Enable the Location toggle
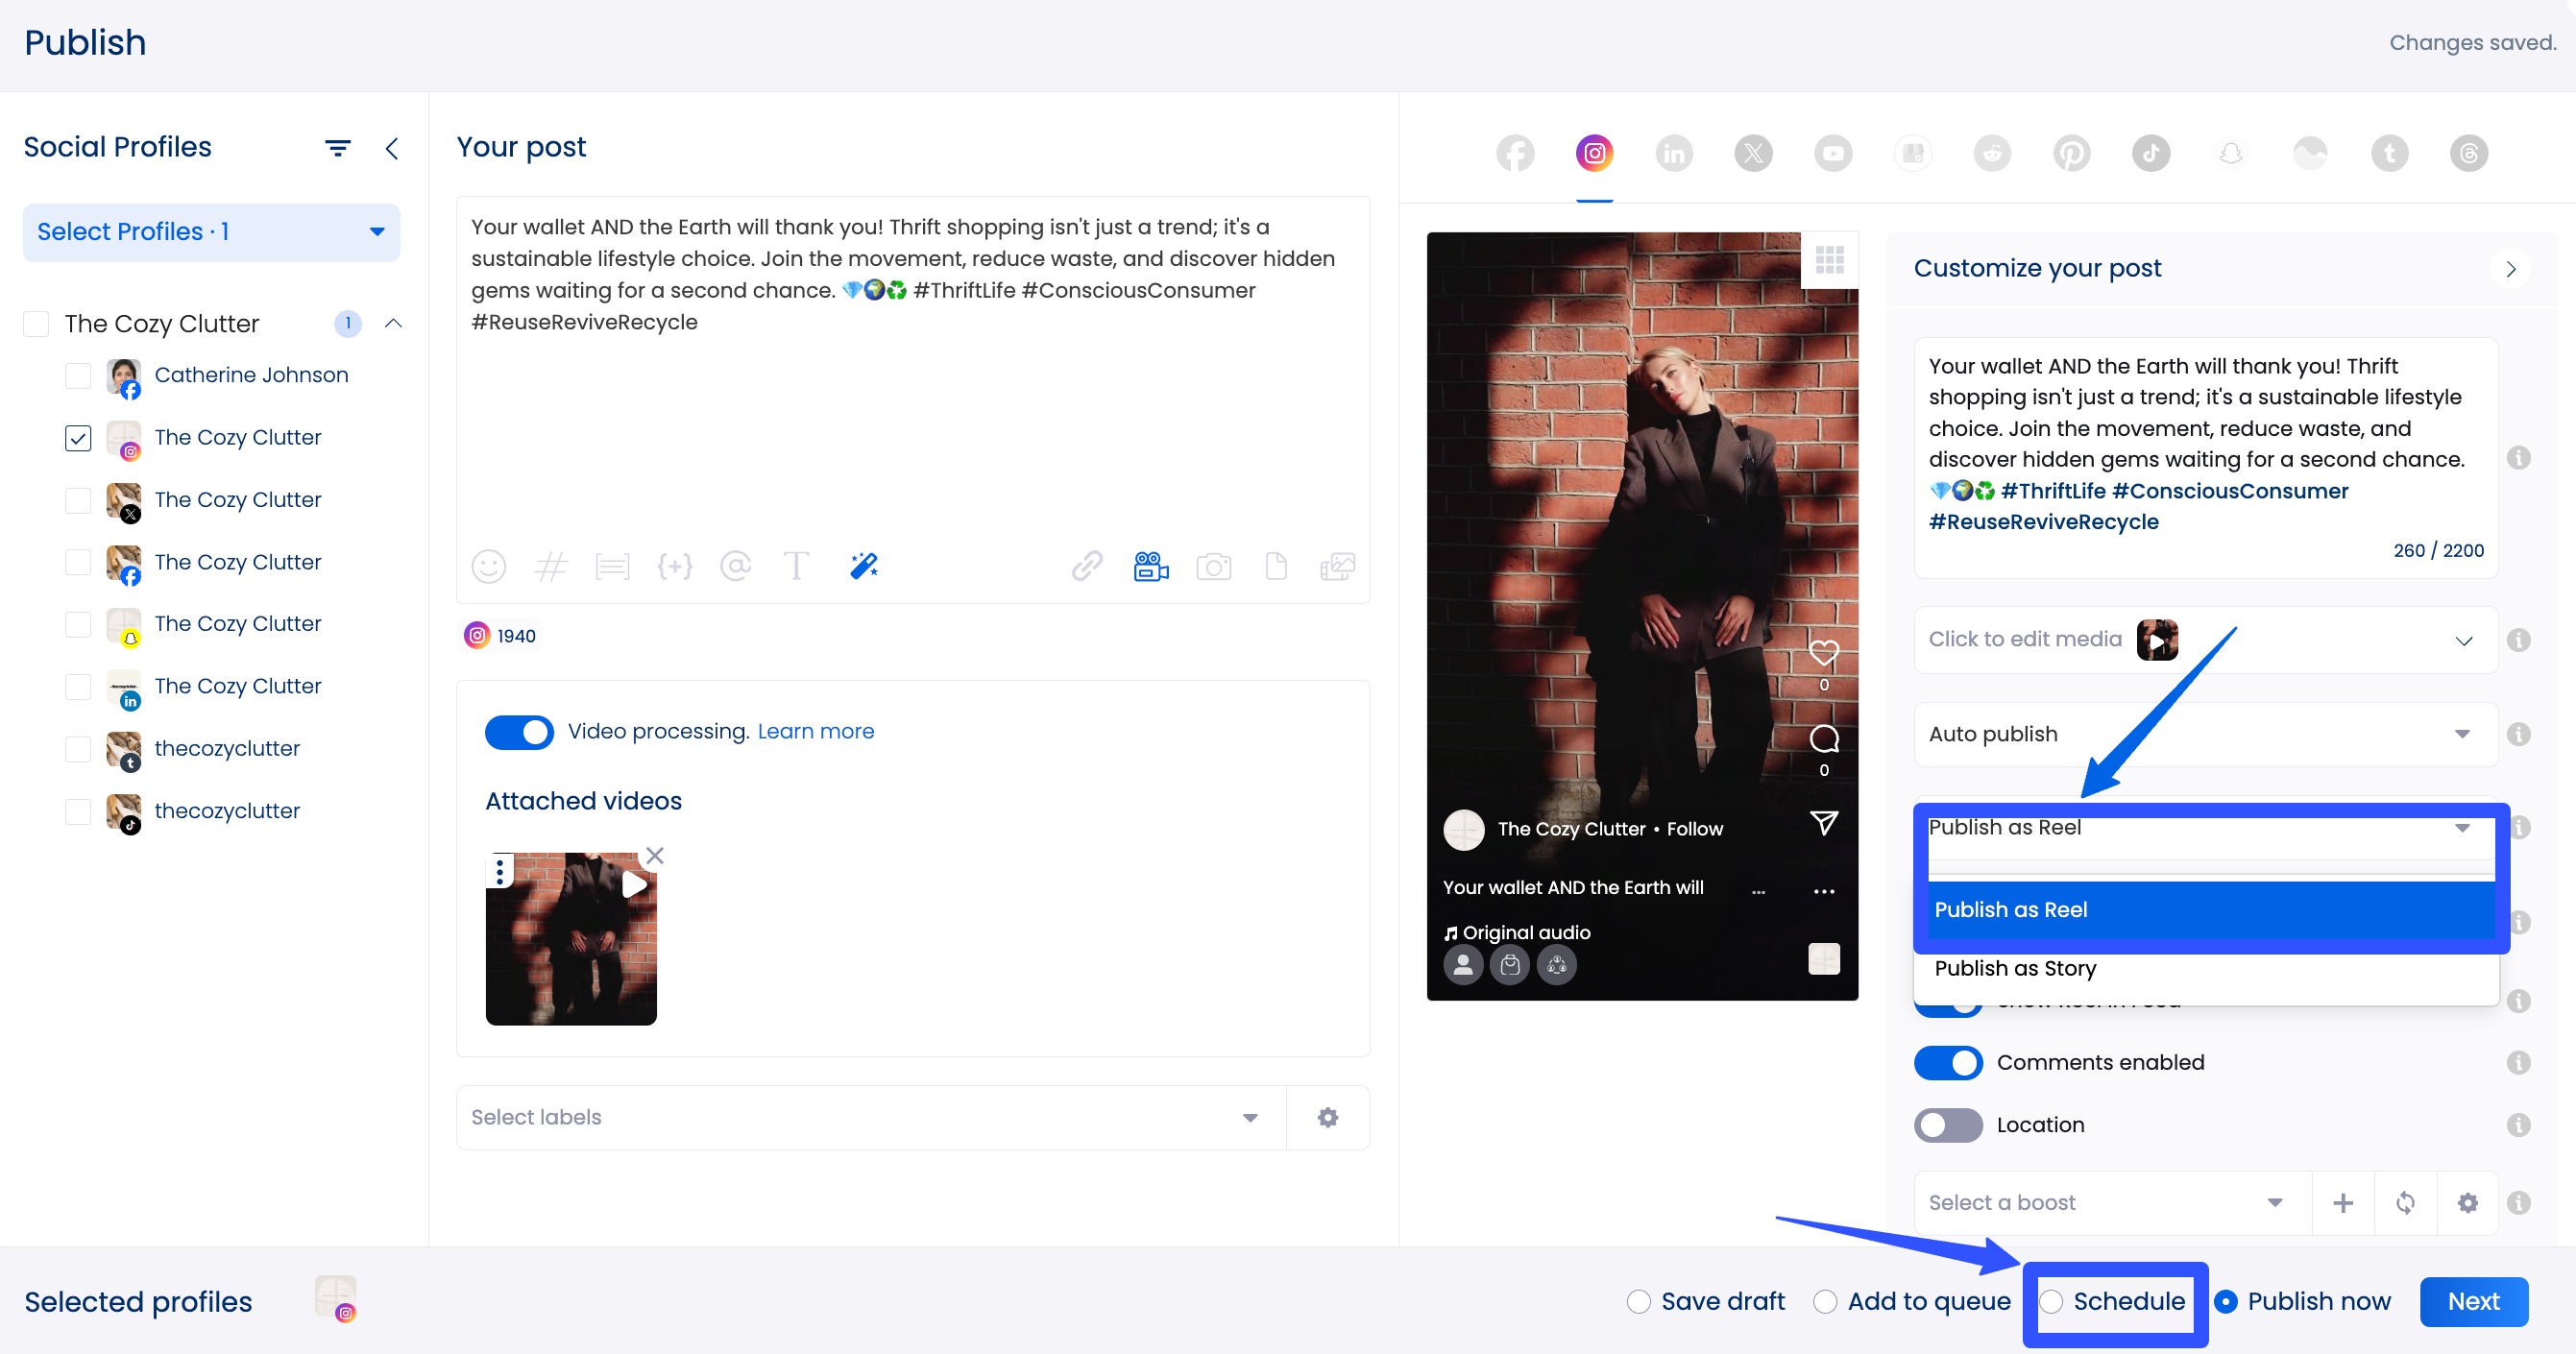Image resolution: width=2576 pixels, height=1354 pixels. (x=1948, y=1125)
